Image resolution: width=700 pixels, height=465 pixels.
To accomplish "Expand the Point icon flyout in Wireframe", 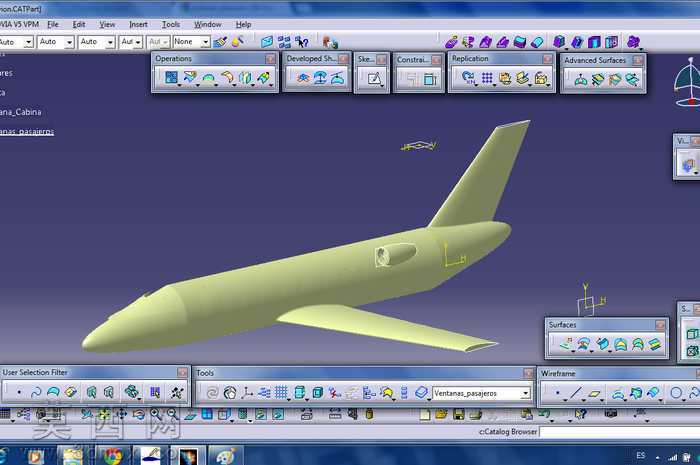I will click(x=565, y=399).
